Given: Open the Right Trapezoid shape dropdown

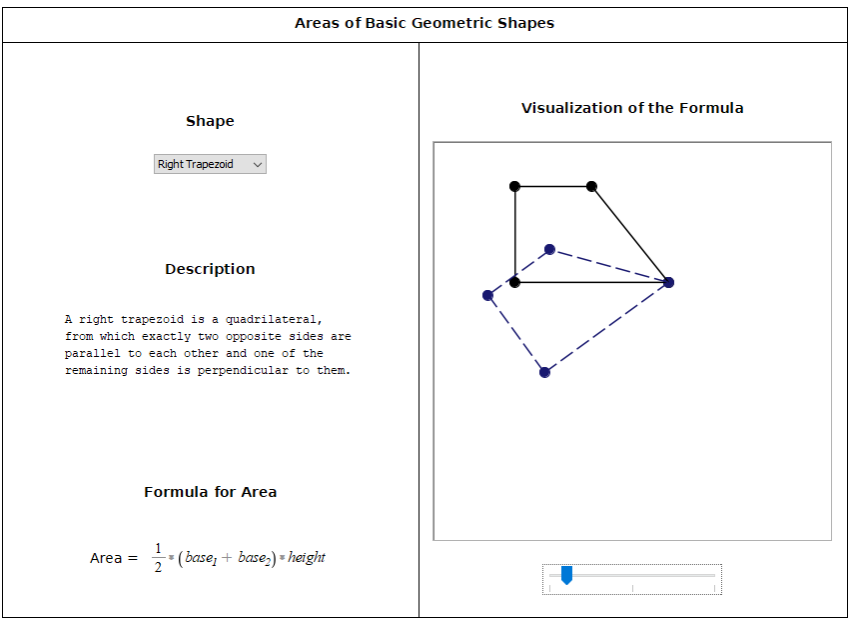Looking at the screenshot, I should point(209,164).
